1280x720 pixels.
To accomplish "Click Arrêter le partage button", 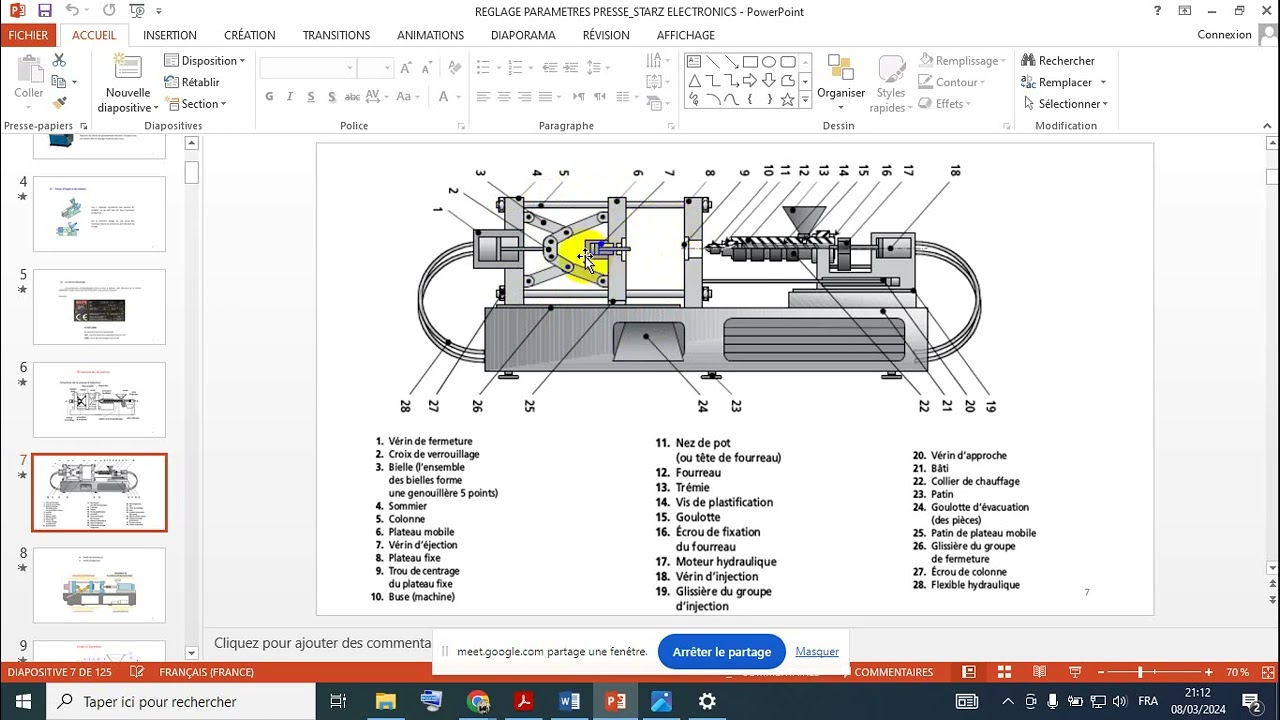I will tap(722, 652).
